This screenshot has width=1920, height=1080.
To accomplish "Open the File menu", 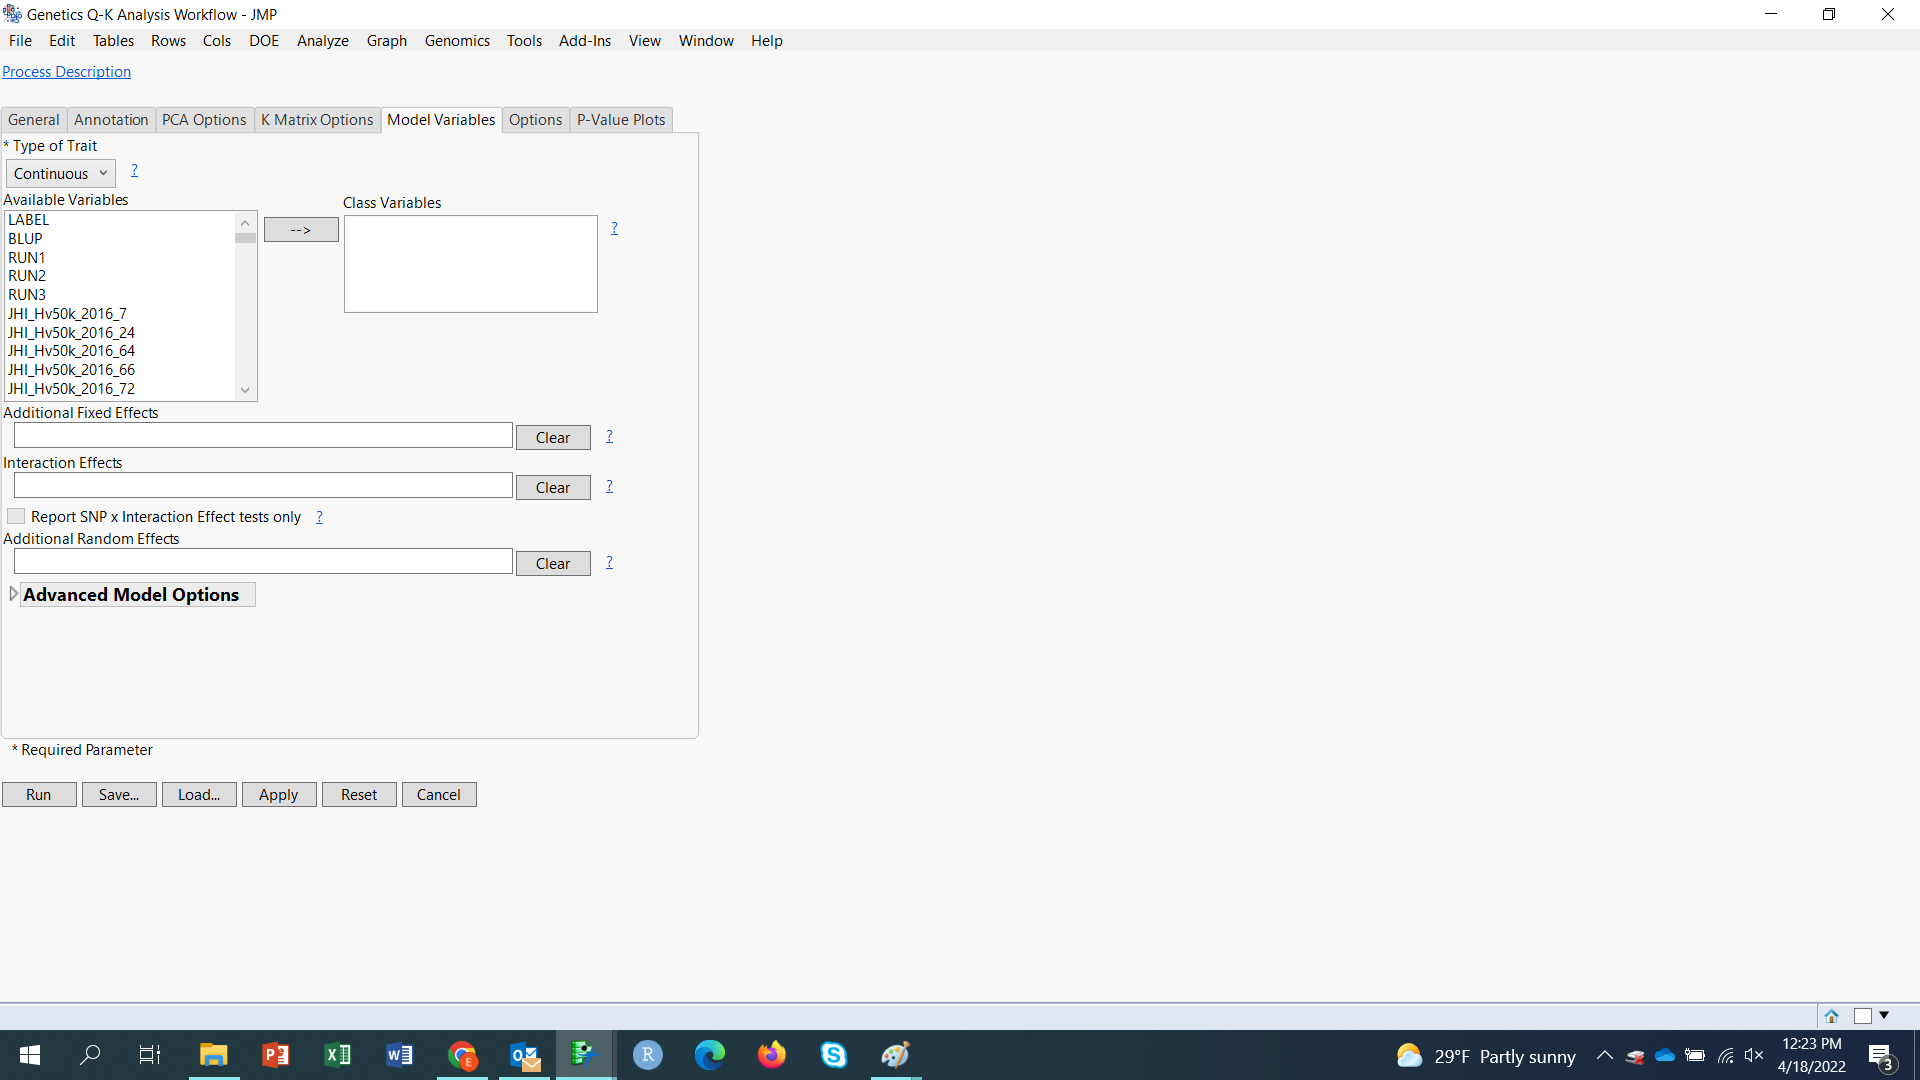I will tap(20, 41).
